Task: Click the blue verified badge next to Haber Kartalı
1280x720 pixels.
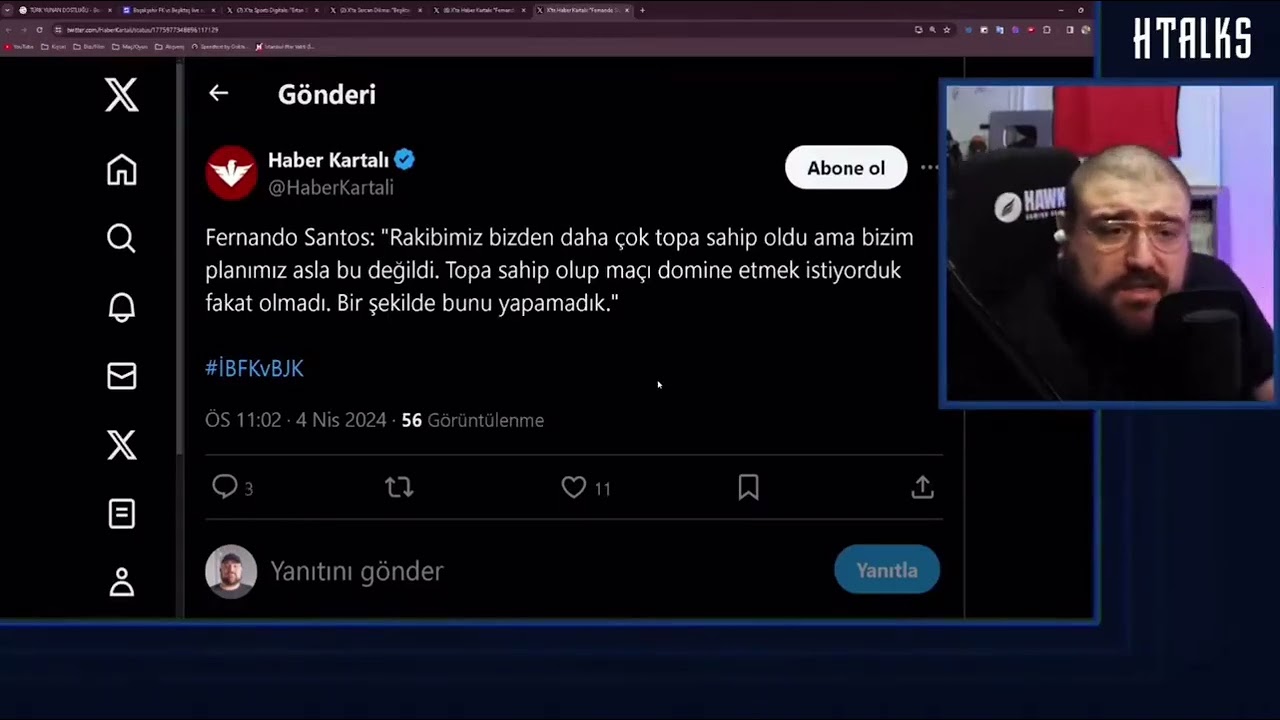Action: point(404,159)
